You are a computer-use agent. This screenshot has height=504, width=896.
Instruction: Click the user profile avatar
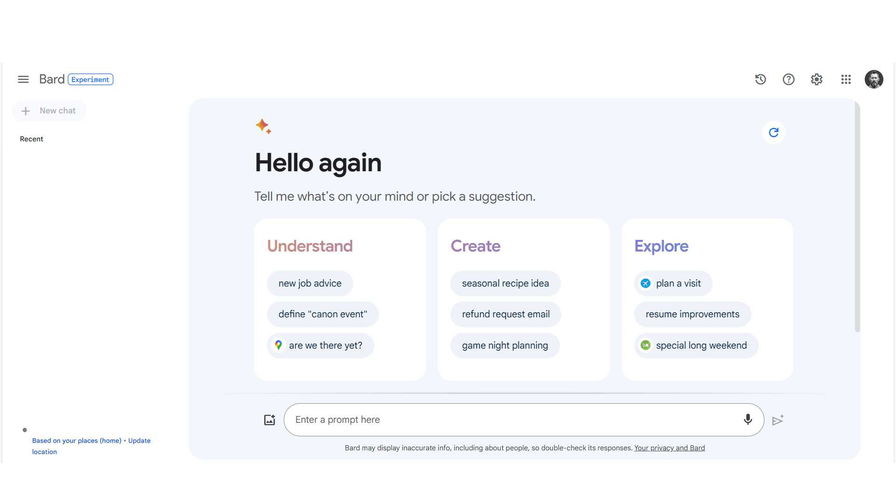[x=874, y=80]
